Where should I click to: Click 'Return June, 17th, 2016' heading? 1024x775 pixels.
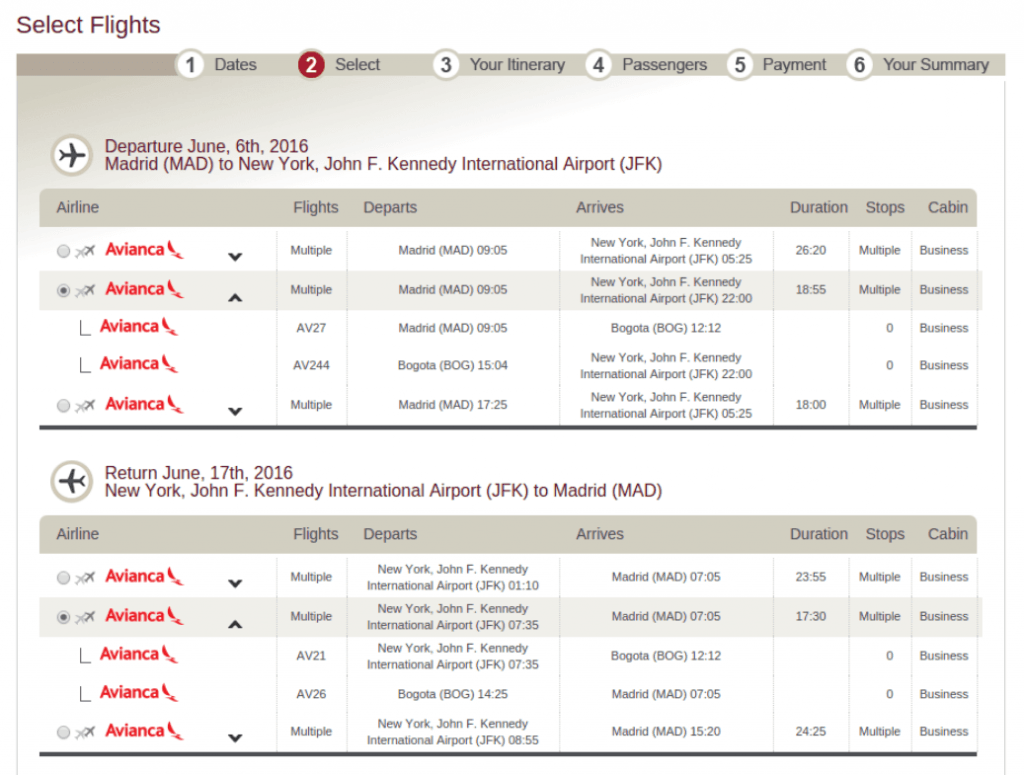[x=199, y=472]
